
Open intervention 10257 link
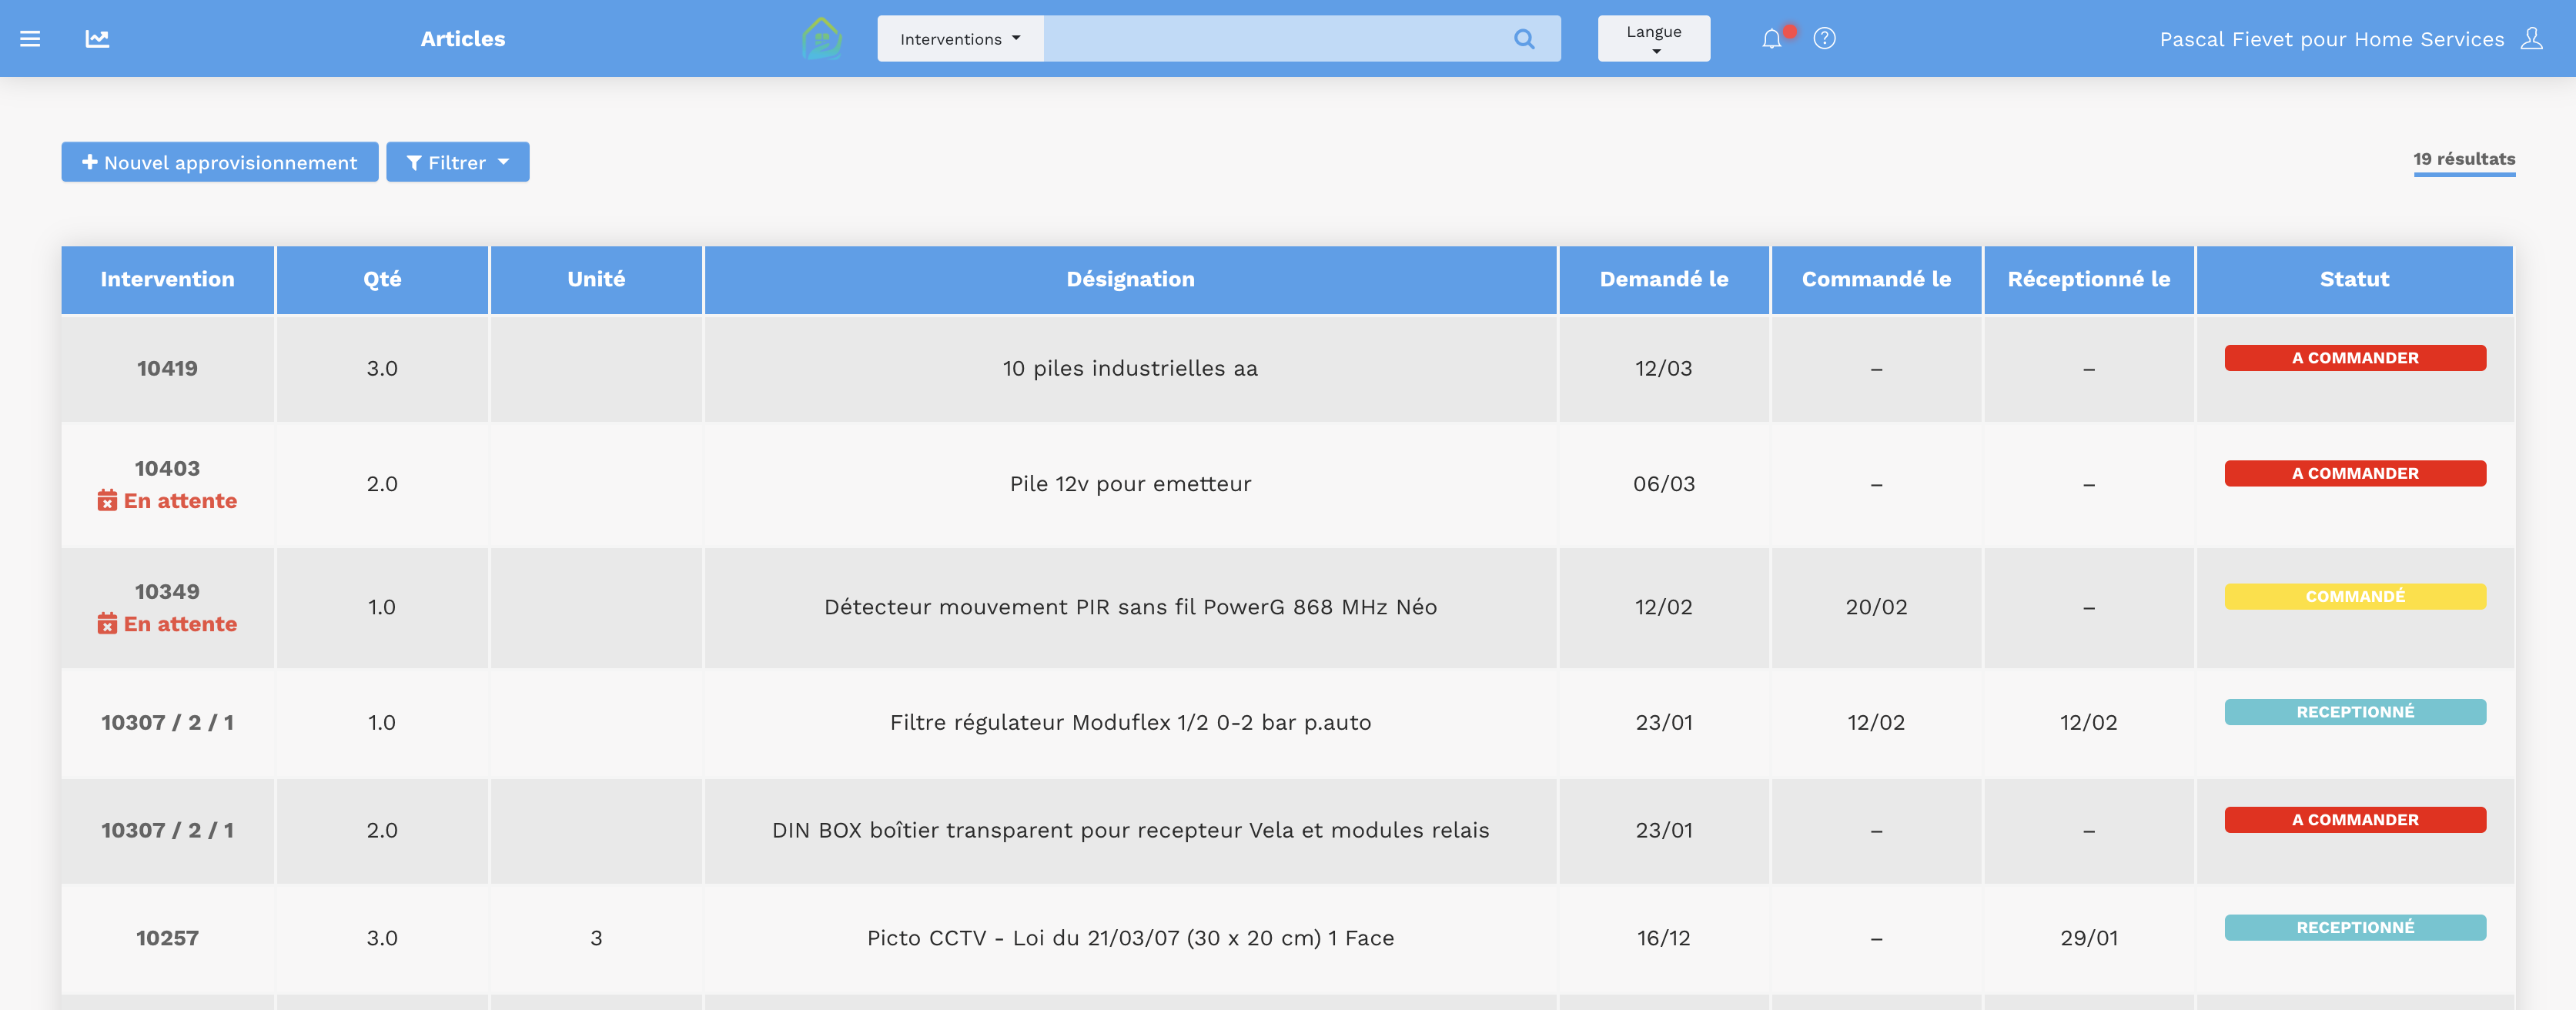coord(167,938)
